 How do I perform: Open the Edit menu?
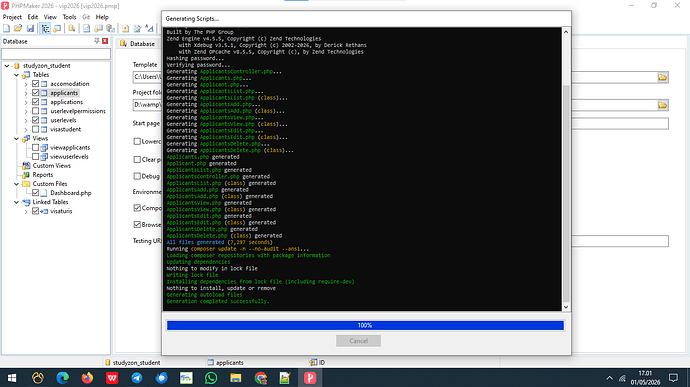[x=33, y=17]
